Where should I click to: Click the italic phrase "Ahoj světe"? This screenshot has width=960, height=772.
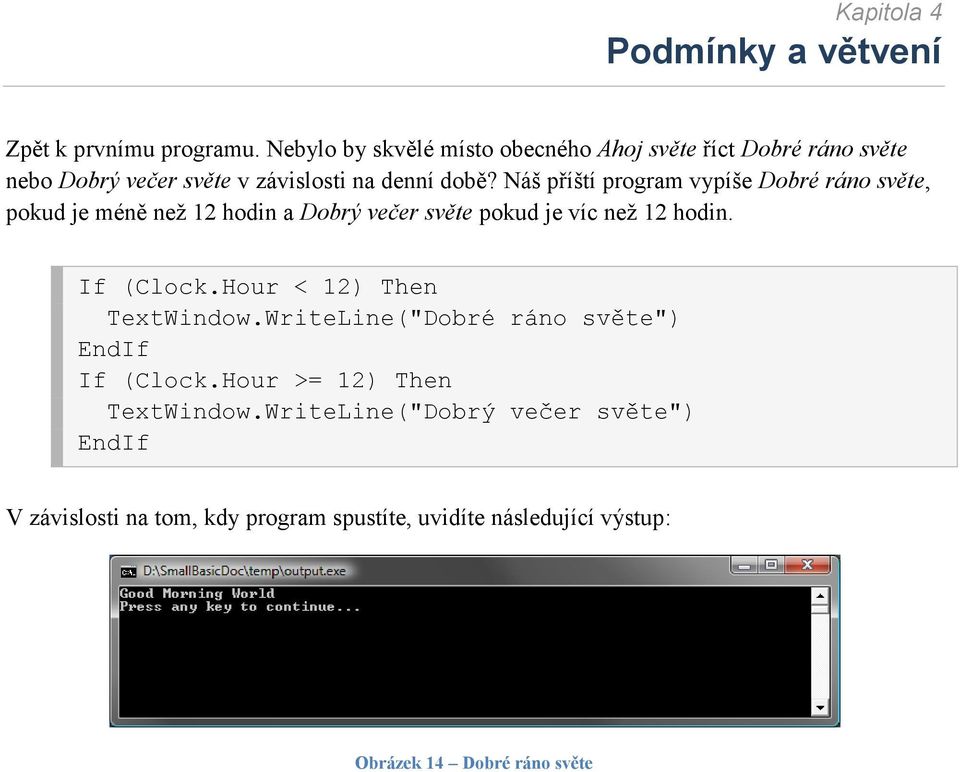tap(646, 149)
